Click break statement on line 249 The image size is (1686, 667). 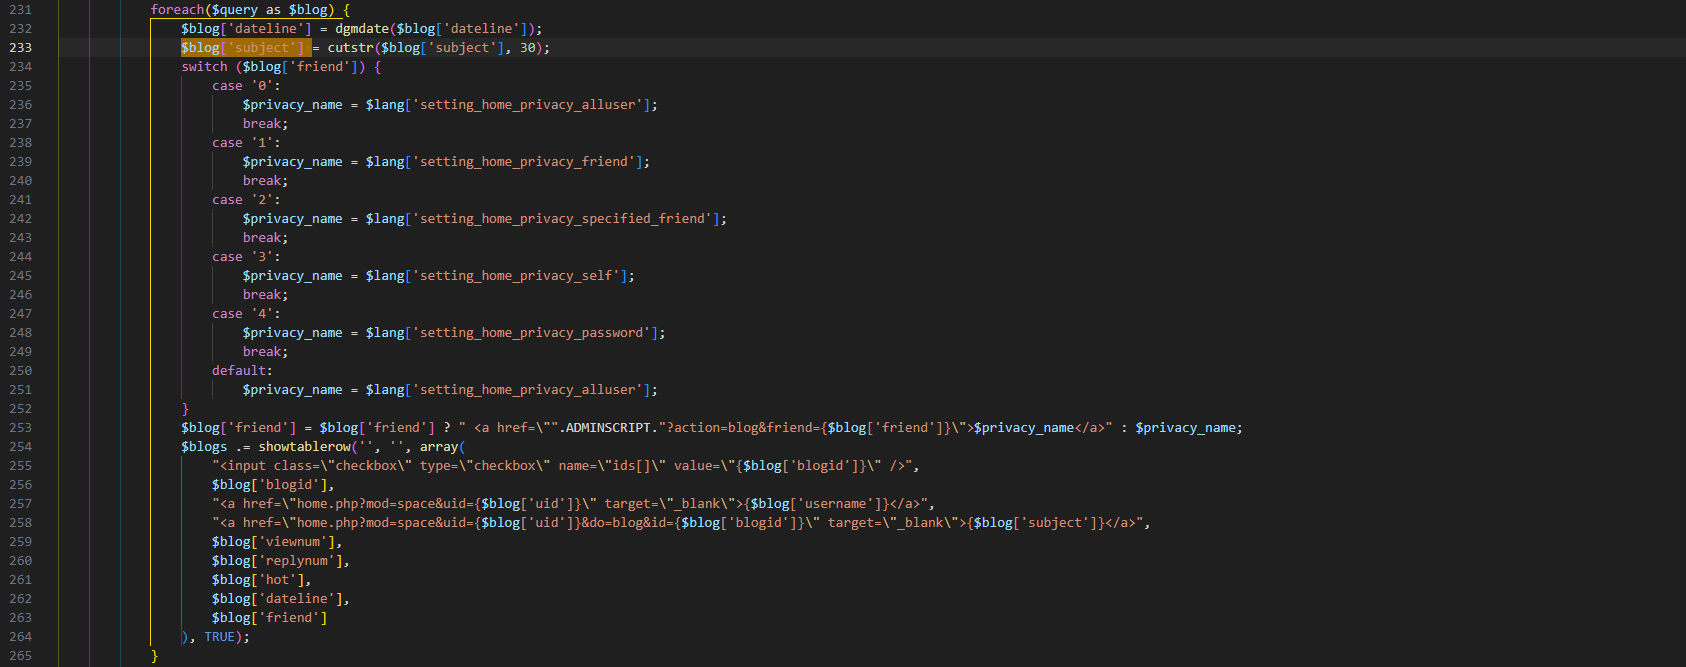click(x=265, y=352)
